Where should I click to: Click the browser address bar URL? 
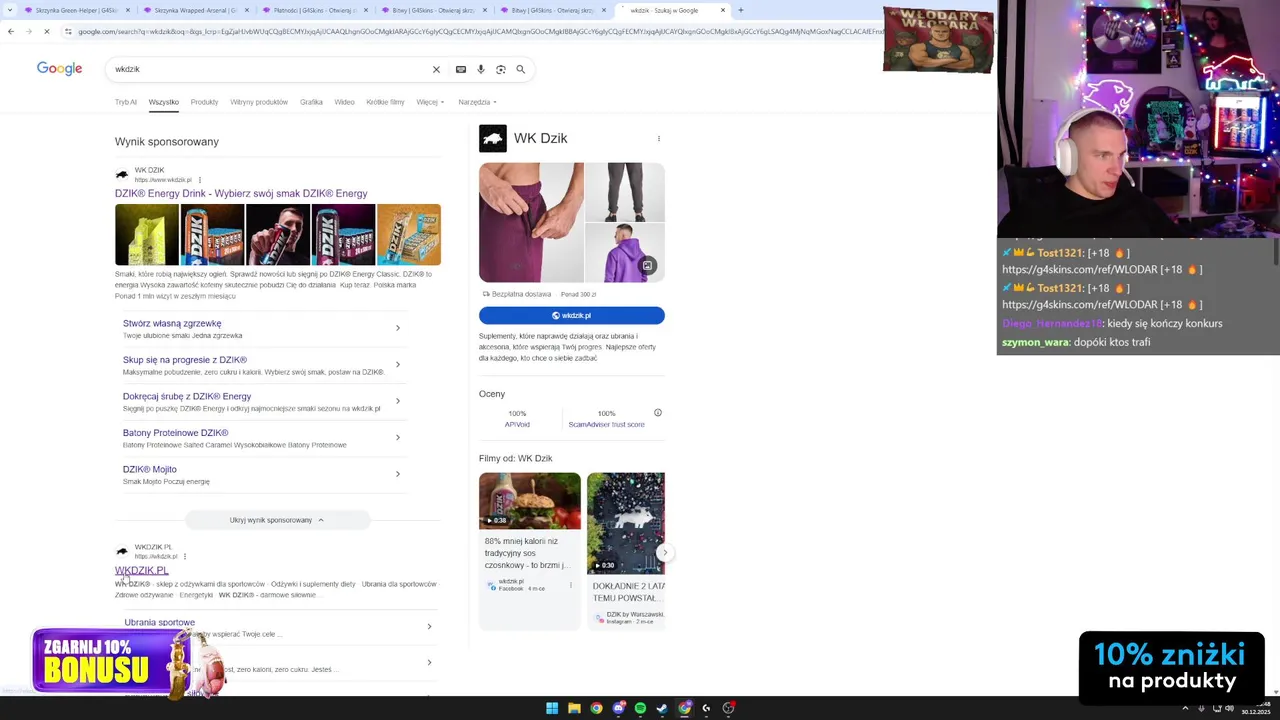(x=480, y=31)
